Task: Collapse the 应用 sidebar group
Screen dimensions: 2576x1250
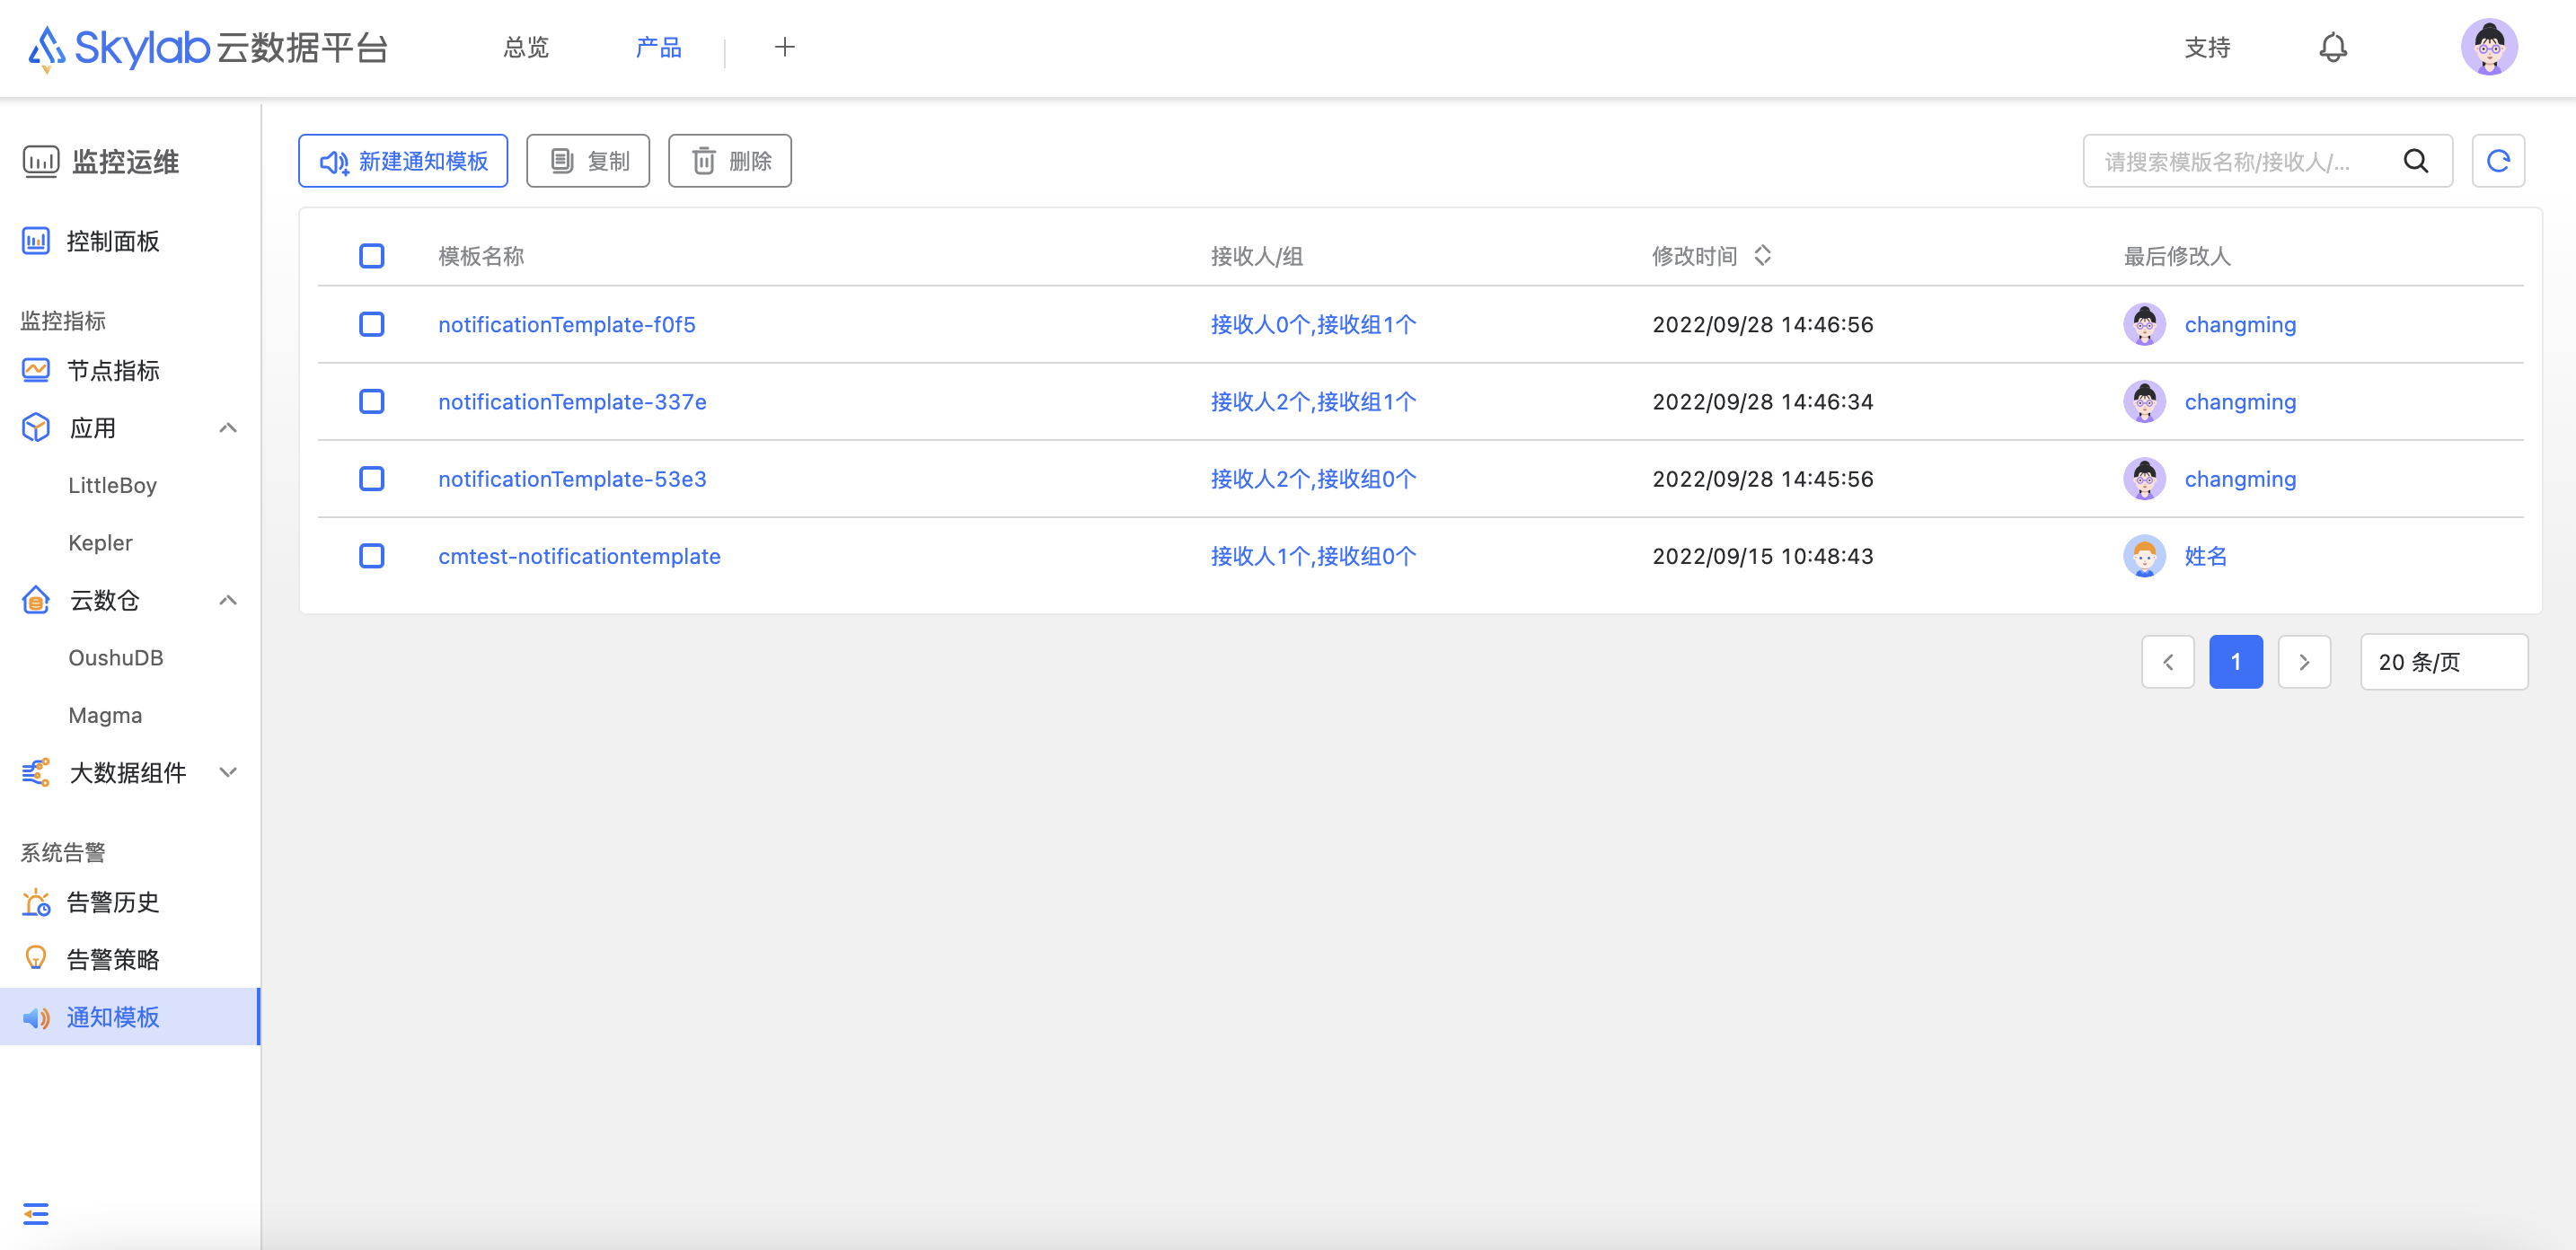Action: coord(228,428)
